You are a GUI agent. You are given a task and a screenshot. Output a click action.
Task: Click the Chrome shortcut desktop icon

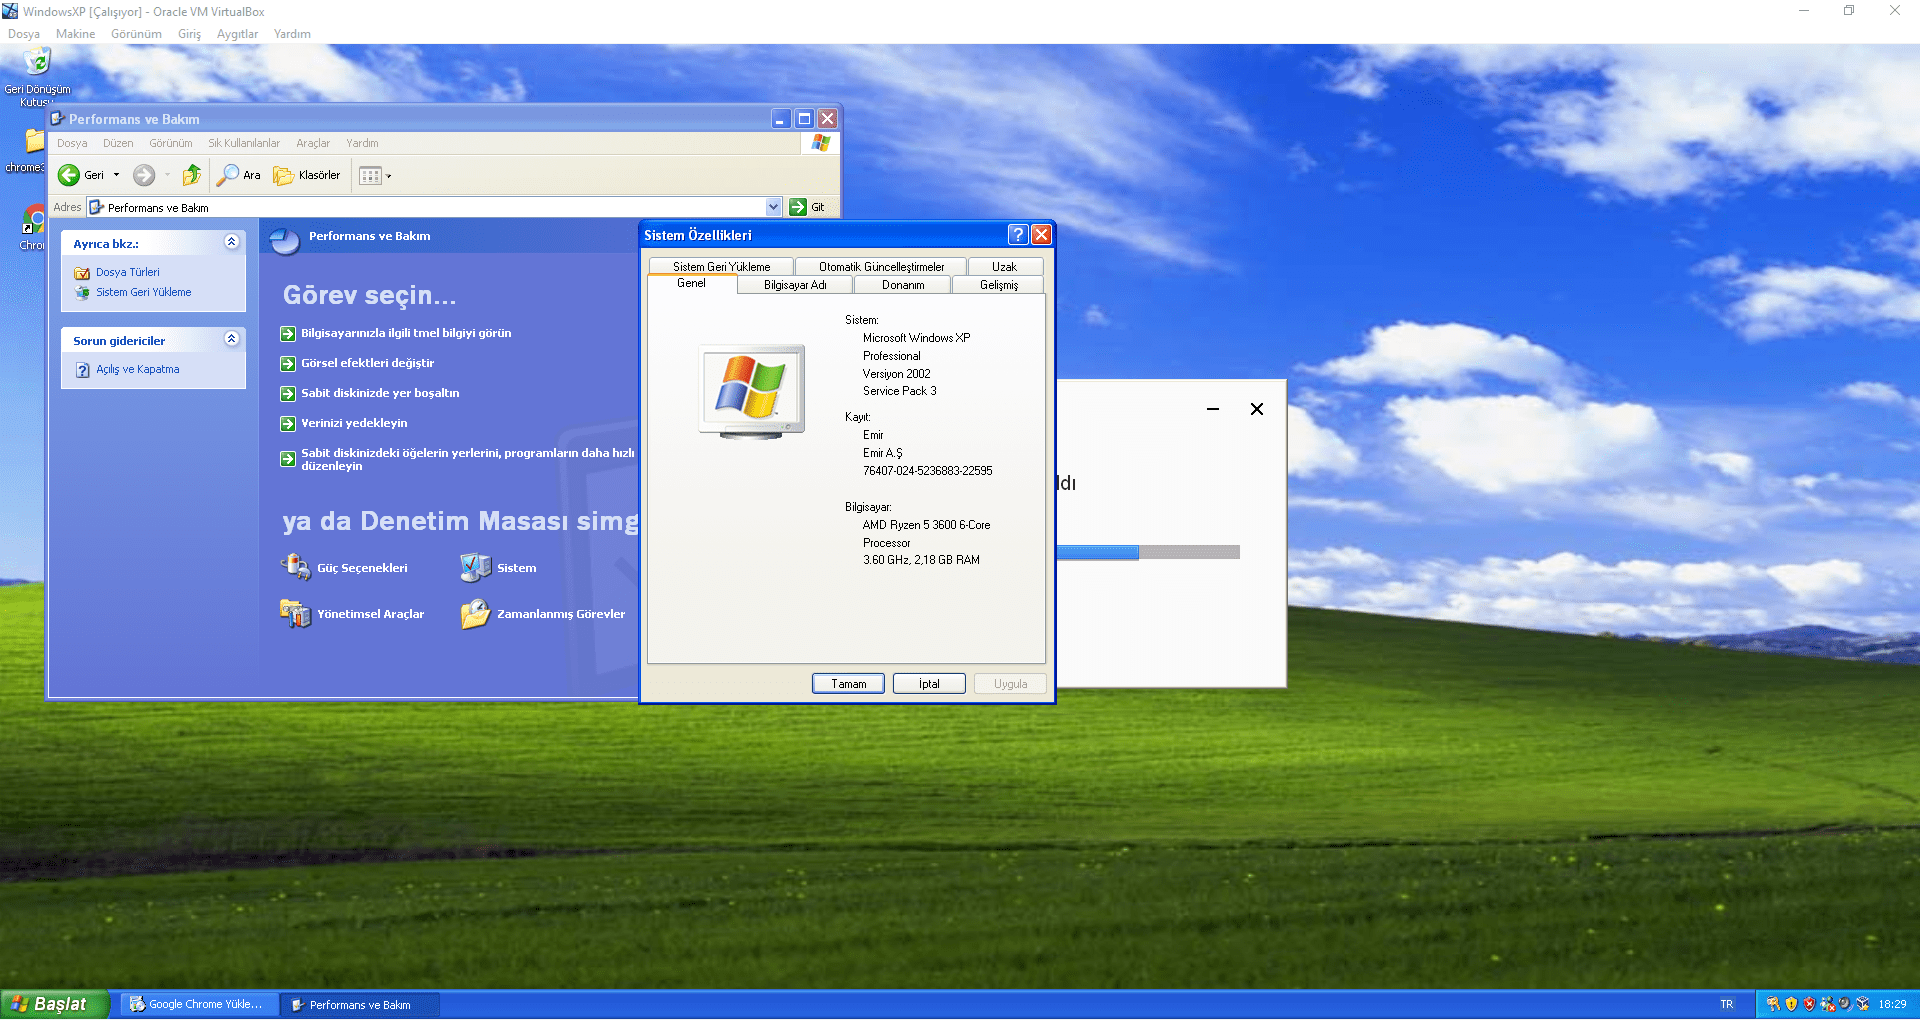click(x=34, y=221)
